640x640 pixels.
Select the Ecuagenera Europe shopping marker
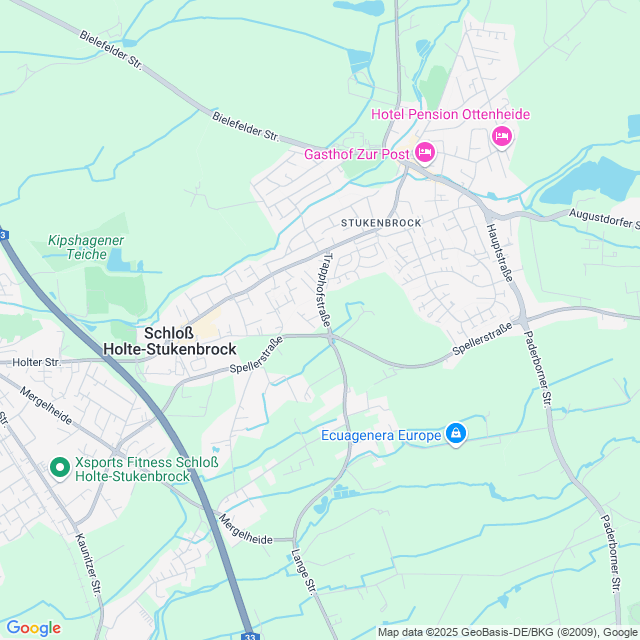point(456,433)
